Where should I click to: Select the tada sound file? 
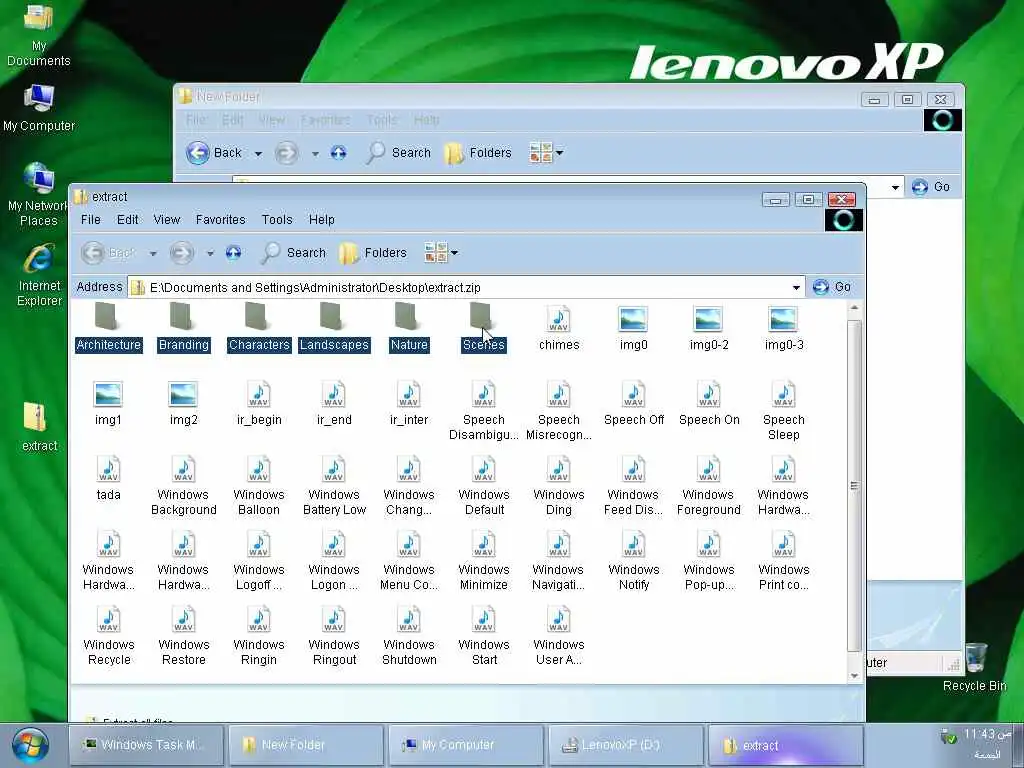pos(108,479)
